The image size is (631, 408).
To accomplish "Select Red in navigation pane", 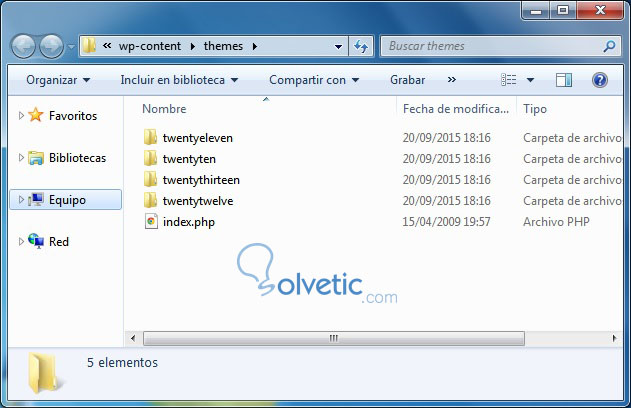I will tap(59, 242).
